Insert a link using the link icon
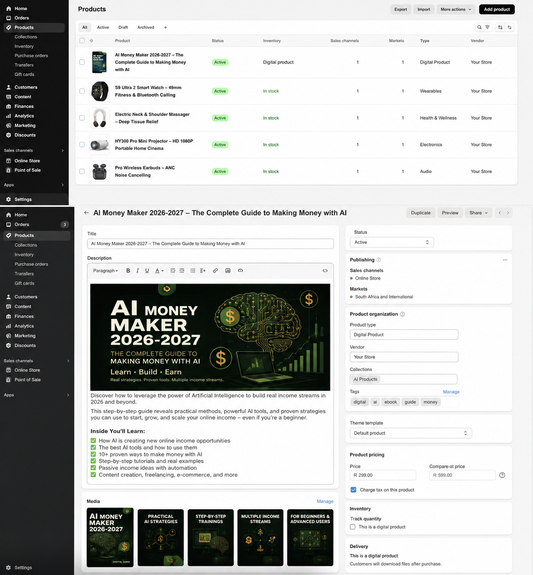The image size is (533, 575). point(215,271)
